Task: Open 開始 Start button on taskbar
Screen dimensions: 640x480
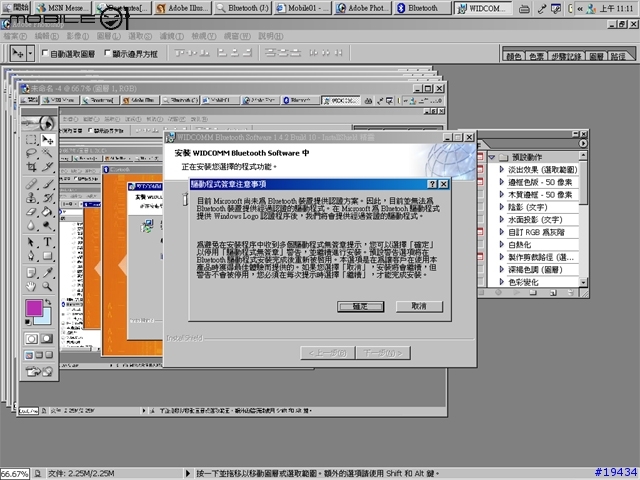Action: coord(16,7)
